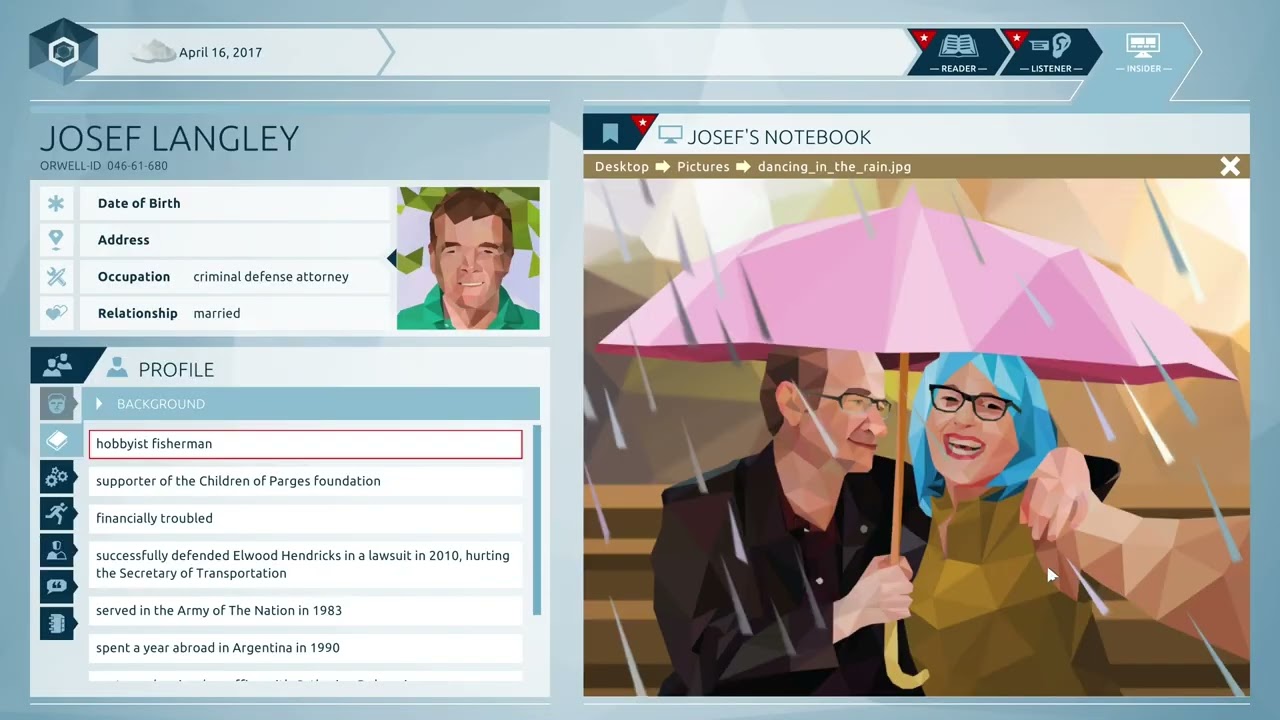Switch to the Listener tab
This screenshot has width=1280, height=720.
[x=1050, y=51]
